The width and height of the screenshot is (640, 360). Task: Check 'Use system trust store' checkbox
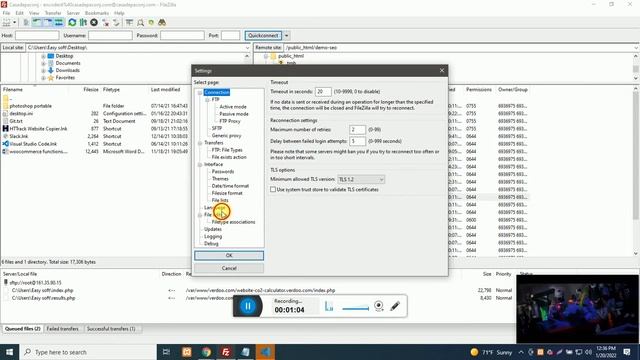[273, 189]
